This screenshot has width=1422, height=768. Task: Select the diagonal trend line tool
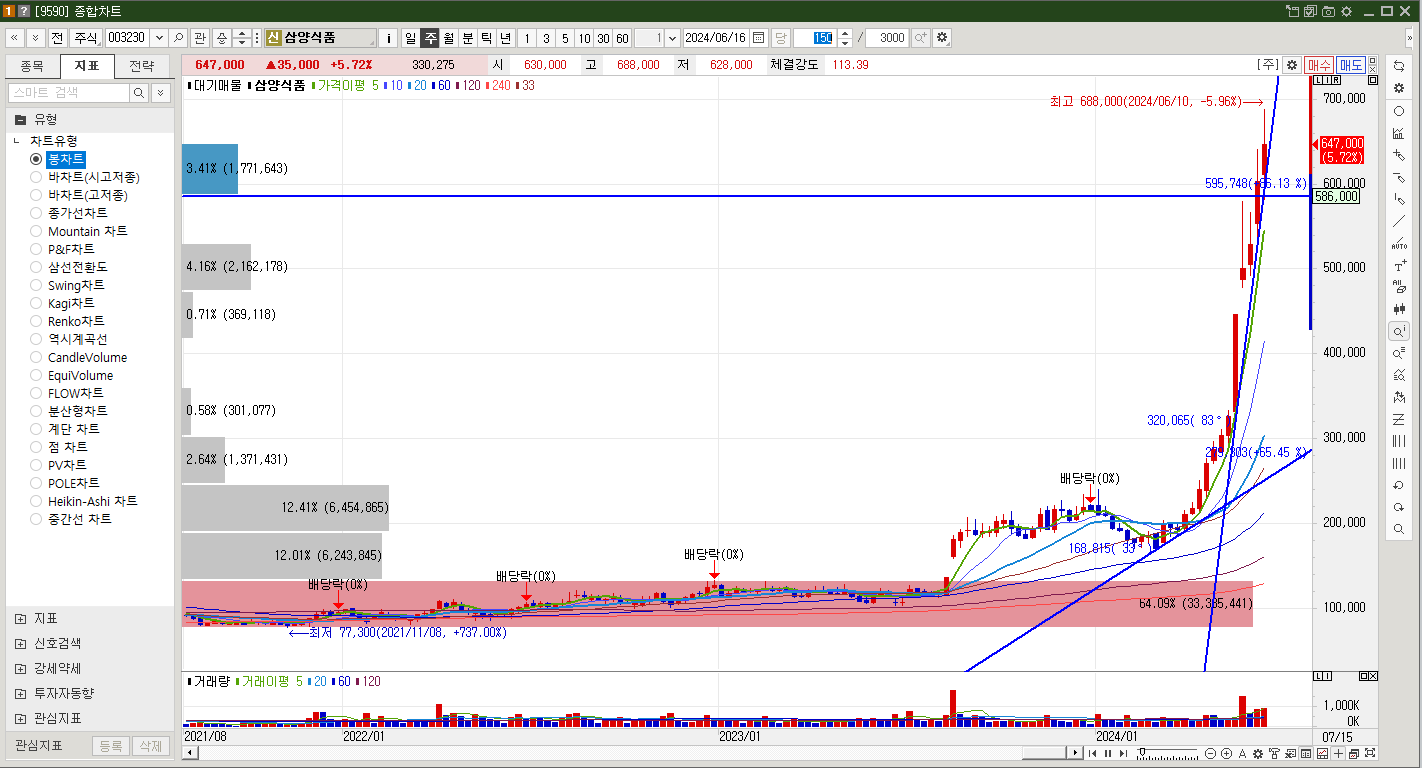coord(1399,221)
